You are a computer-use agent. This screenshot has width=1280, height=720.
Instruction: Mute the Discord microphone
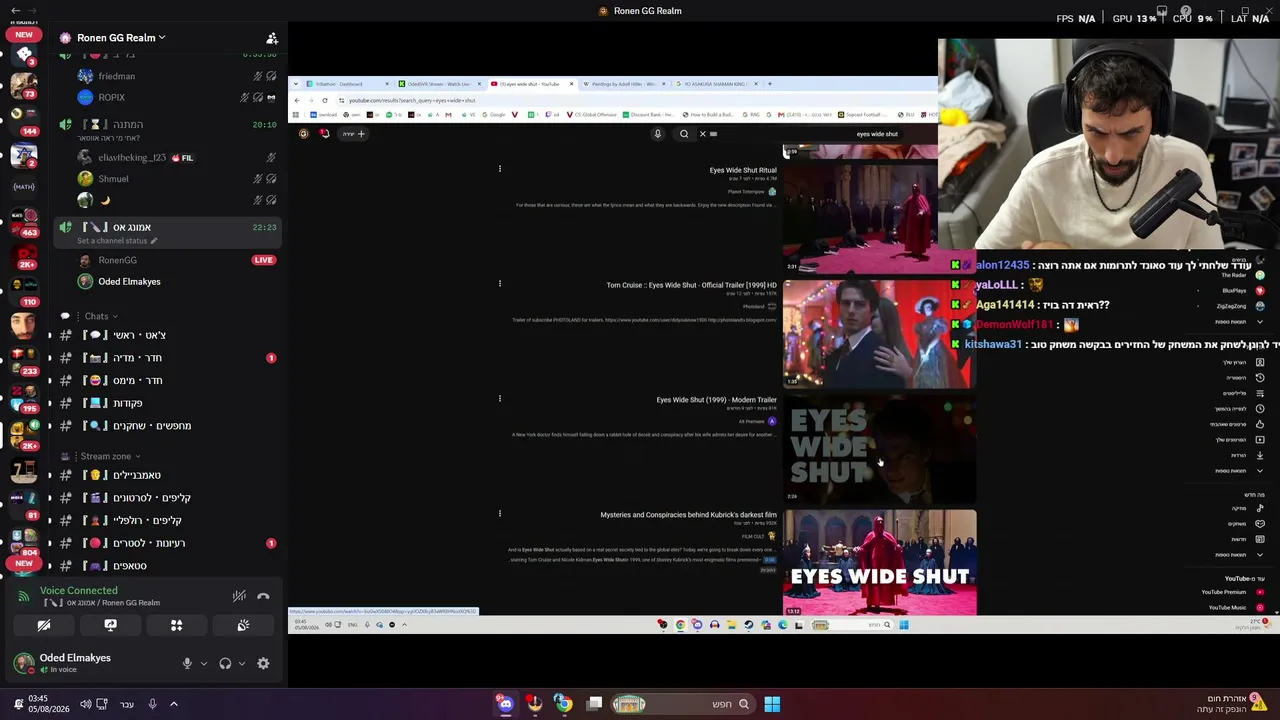187,663
